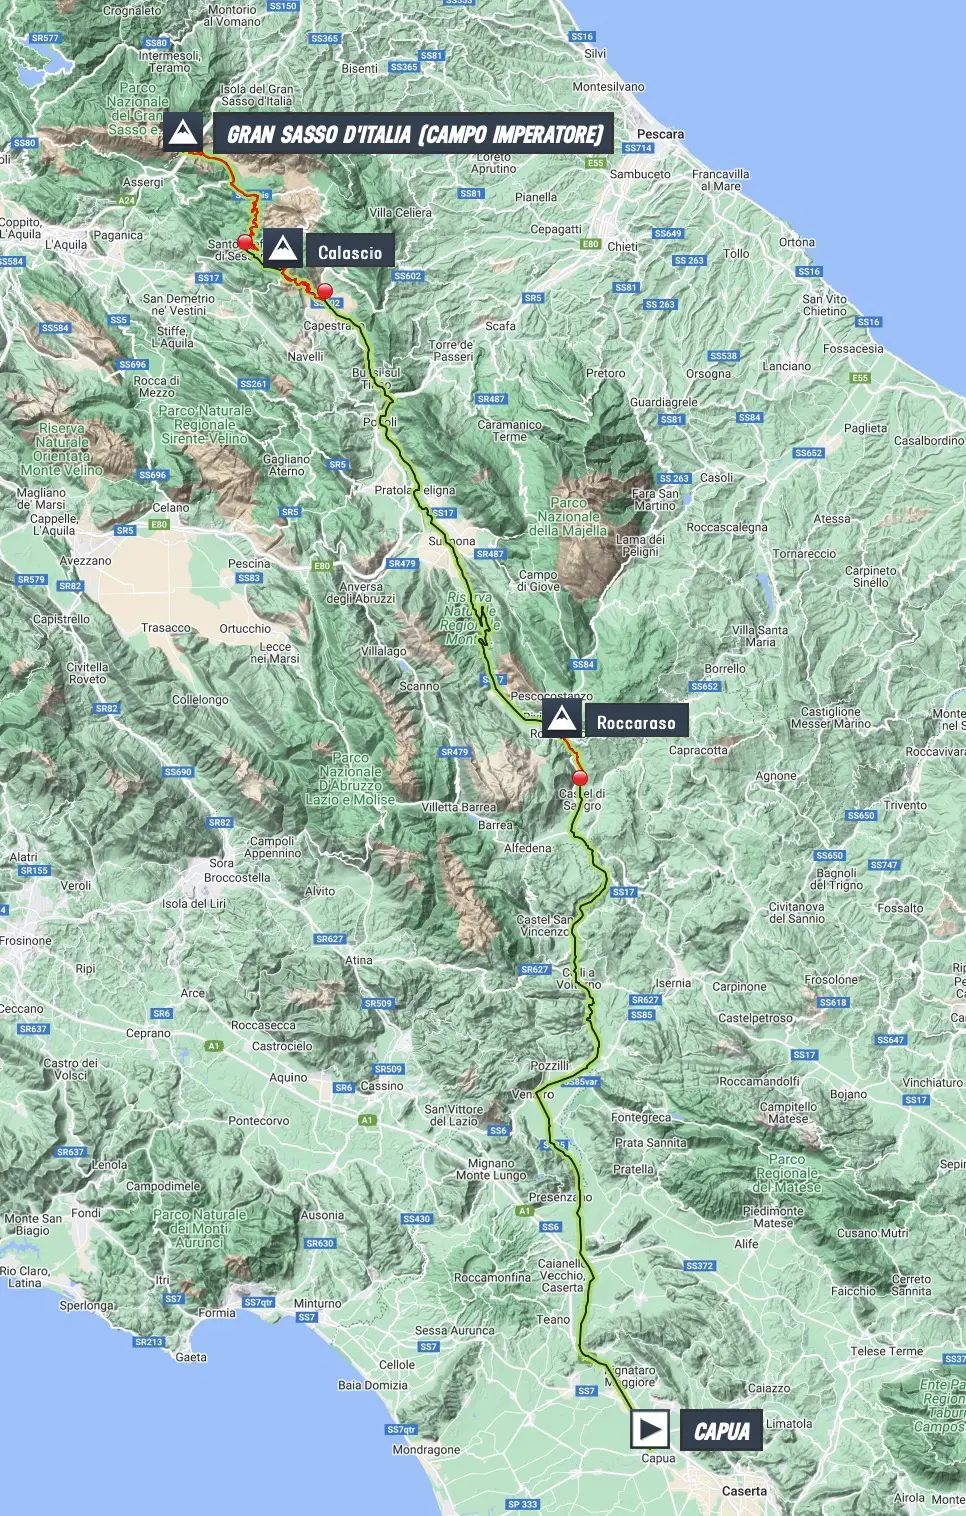Click the Caserta city name
Viewport: 966px width, 1516px height.
[x=744, y=1491]
